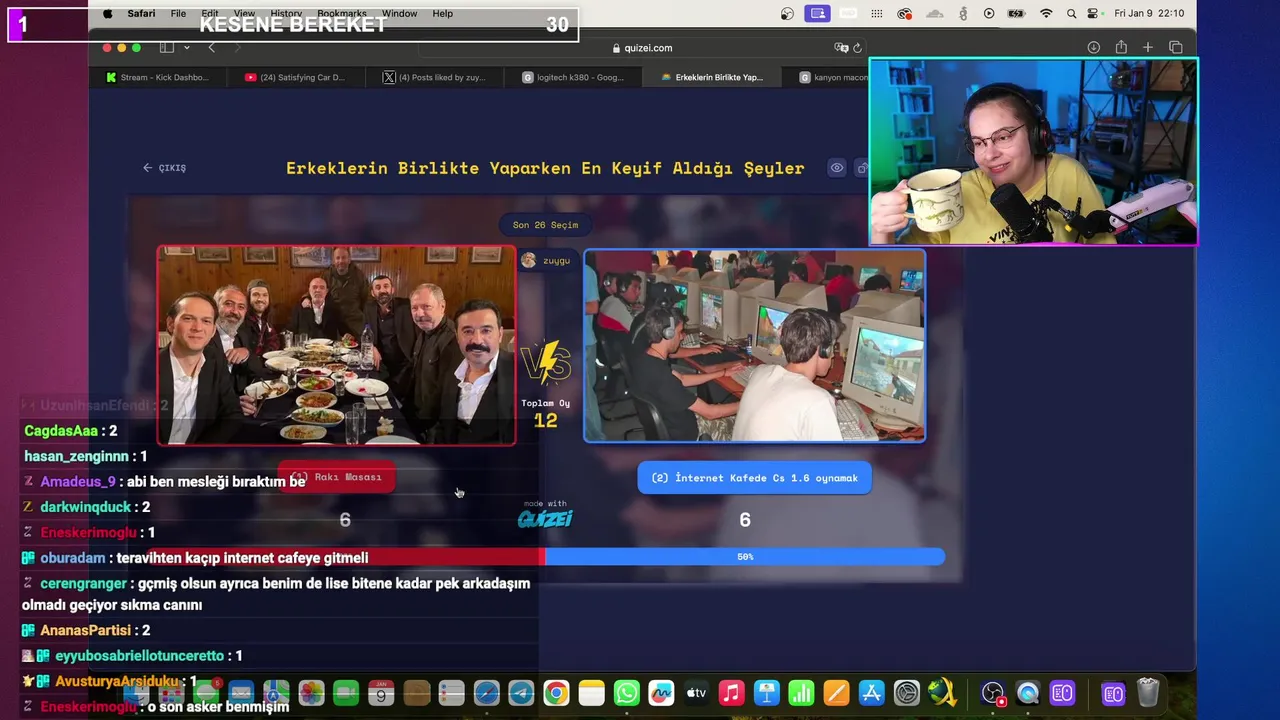Image resolution: width=1280 pixels, height=720 pixels.
Task: Open Pages from the dock
Action: coord(836,693)
